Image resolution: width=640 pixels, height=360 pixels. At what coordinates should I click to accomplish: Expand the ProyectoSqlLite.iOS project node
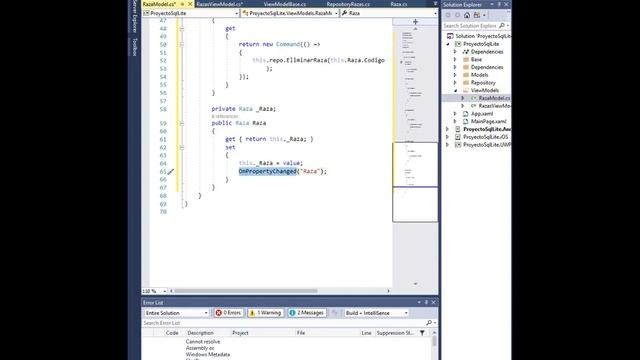[x=448, y=137]
